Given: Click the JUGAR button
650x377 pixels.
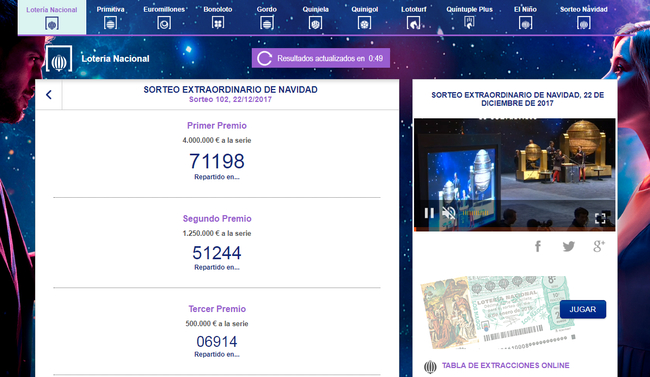Looking at the screenshot, I should tap(582, 309).
